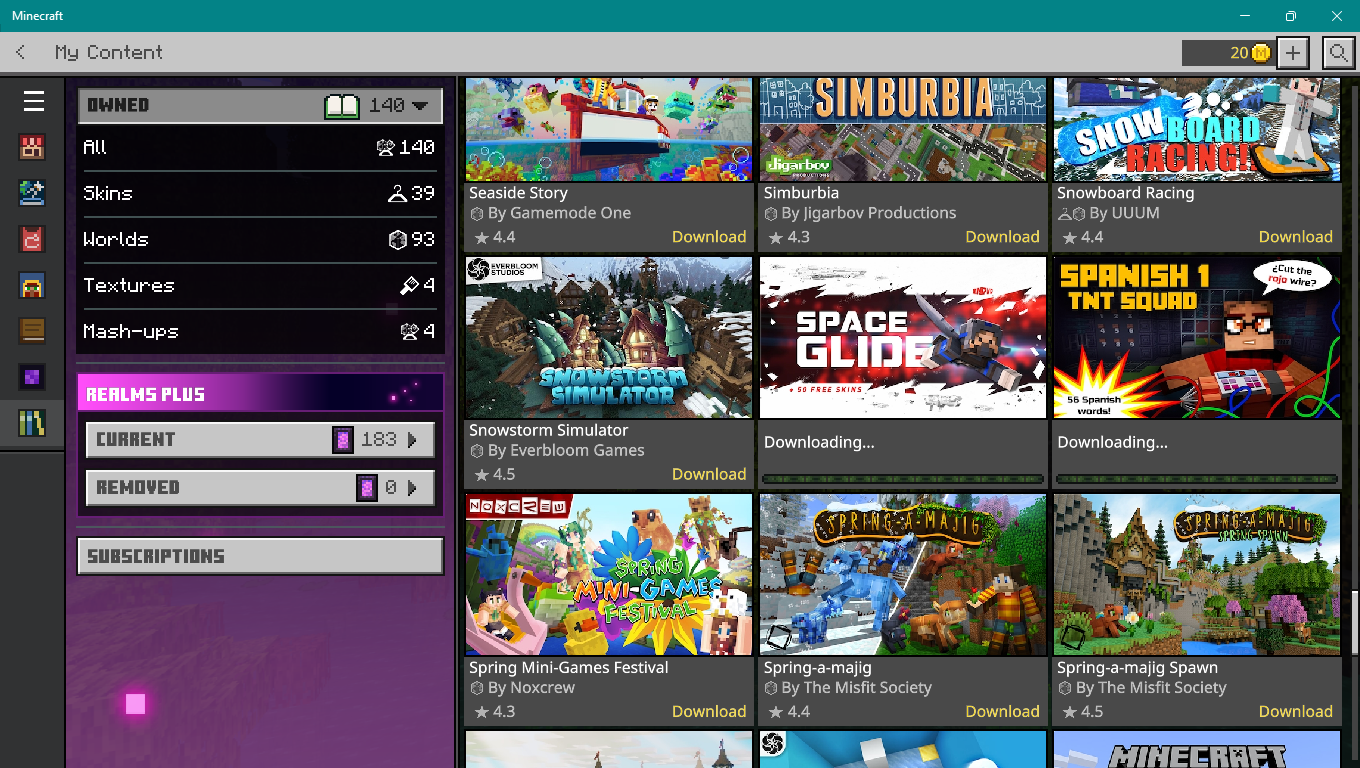Download Simburbia
Viewport: 1360px width, 768px height.
pos(1003,237)
